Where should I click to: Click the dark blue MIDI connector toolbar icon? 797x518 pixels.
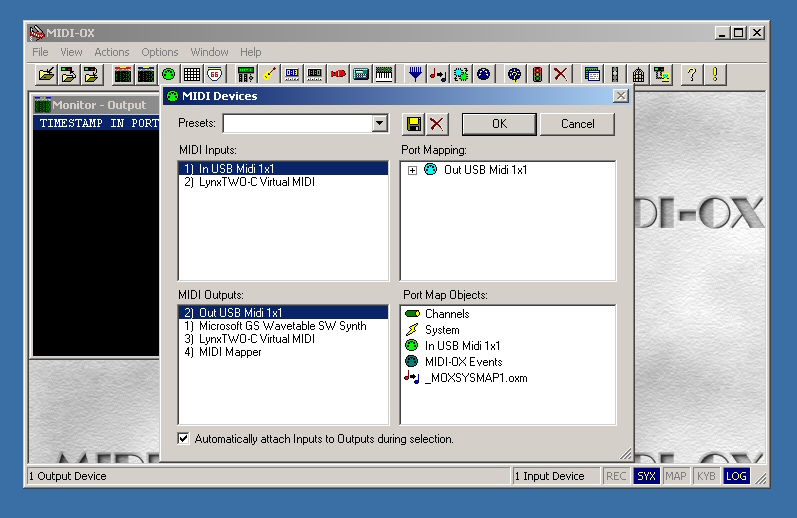[483, 75]
